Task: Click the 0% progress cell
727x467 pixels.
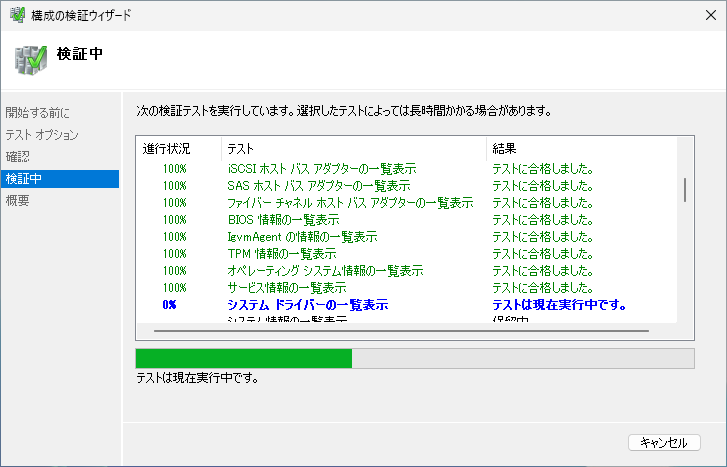Action: click(170, 305)
